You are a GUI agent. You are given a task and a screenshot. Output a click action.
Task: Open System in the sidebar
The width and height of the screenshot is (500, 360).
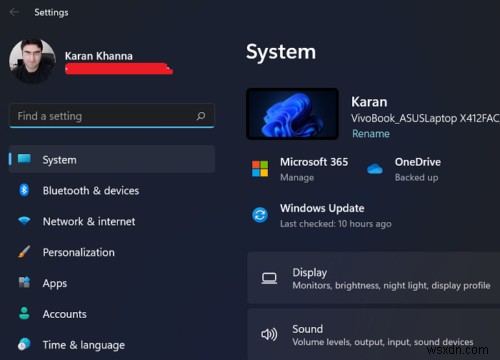[112, 159]
